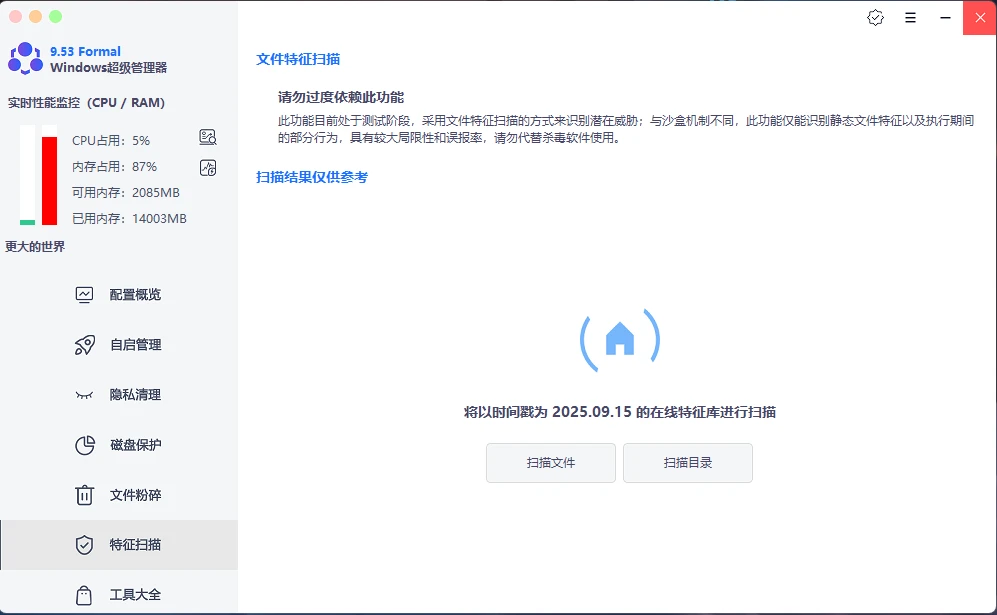The height and width of the screenshot is (615, 997).
Task: Click the memory graph monitor icon
Action: tap(207, 167)
